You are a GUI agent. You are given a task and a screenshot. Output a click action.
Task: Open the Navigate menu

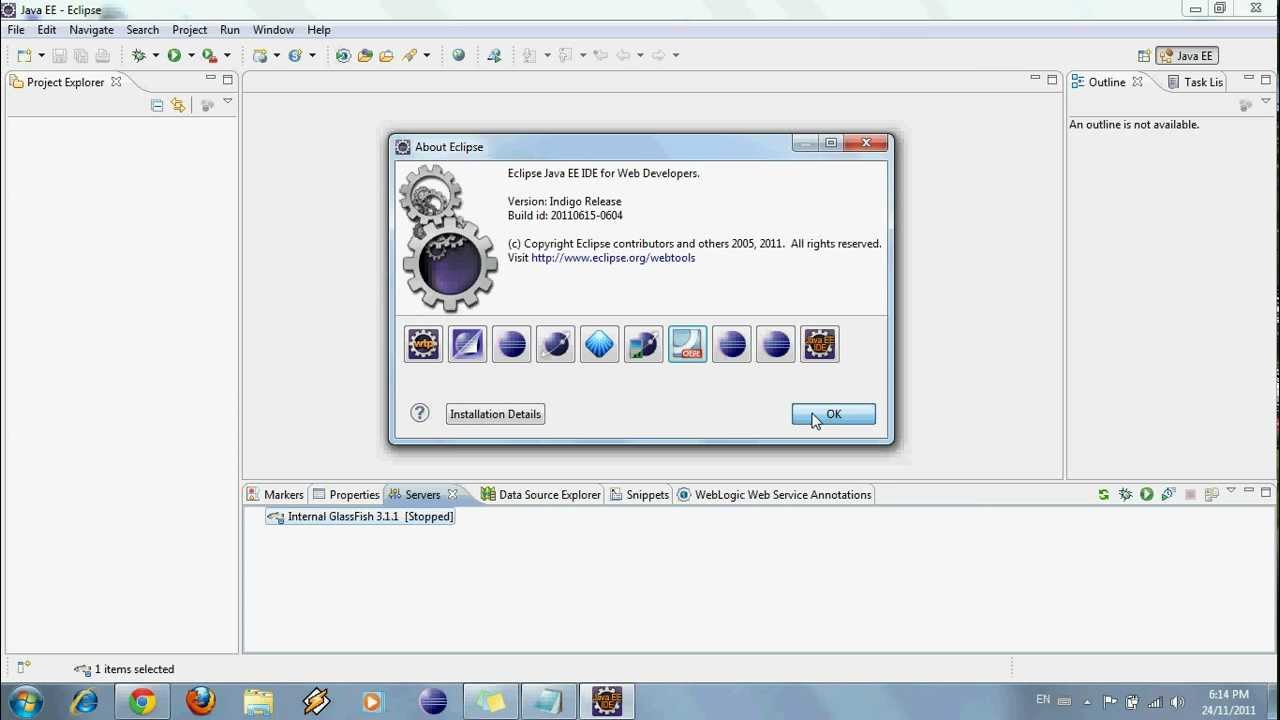pyautogui.click(x=91, y=30)
